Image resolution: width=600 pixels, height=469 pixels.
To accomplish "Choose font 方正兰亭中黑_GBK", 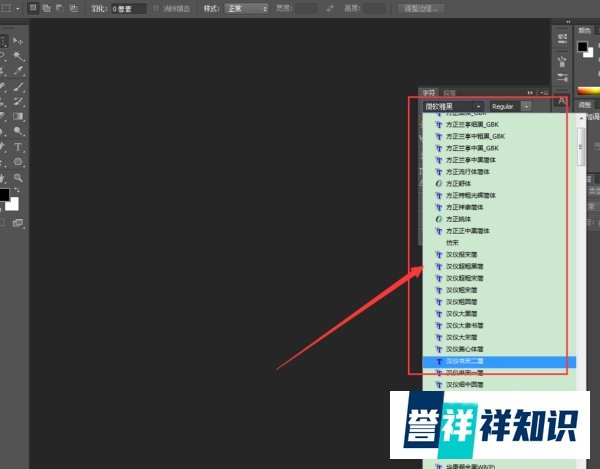I will [x=499, y=148].
